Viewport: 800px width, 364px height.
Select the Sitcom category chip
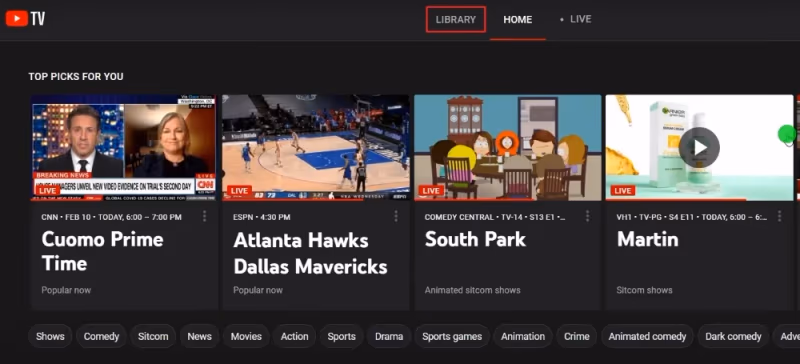point(153,336)
